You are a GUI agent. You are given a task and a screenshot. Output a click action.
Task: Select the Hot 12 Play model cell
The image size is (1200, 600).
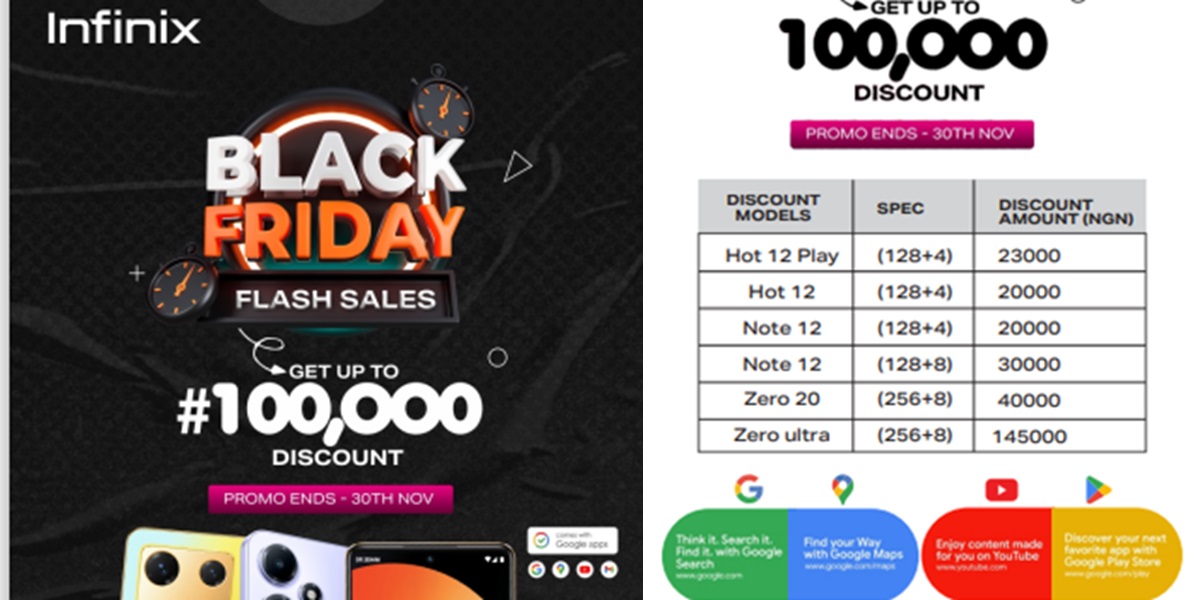781,256
